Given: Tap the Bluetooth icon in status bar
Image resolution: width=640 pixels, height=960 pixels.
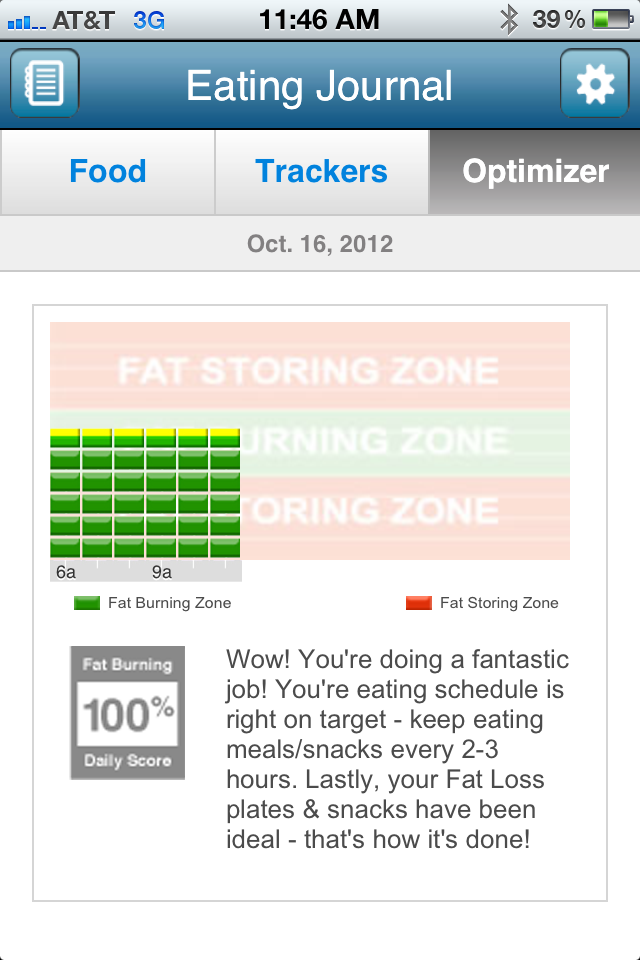Looking at the screenshot, I should click(x=509, y=19).
